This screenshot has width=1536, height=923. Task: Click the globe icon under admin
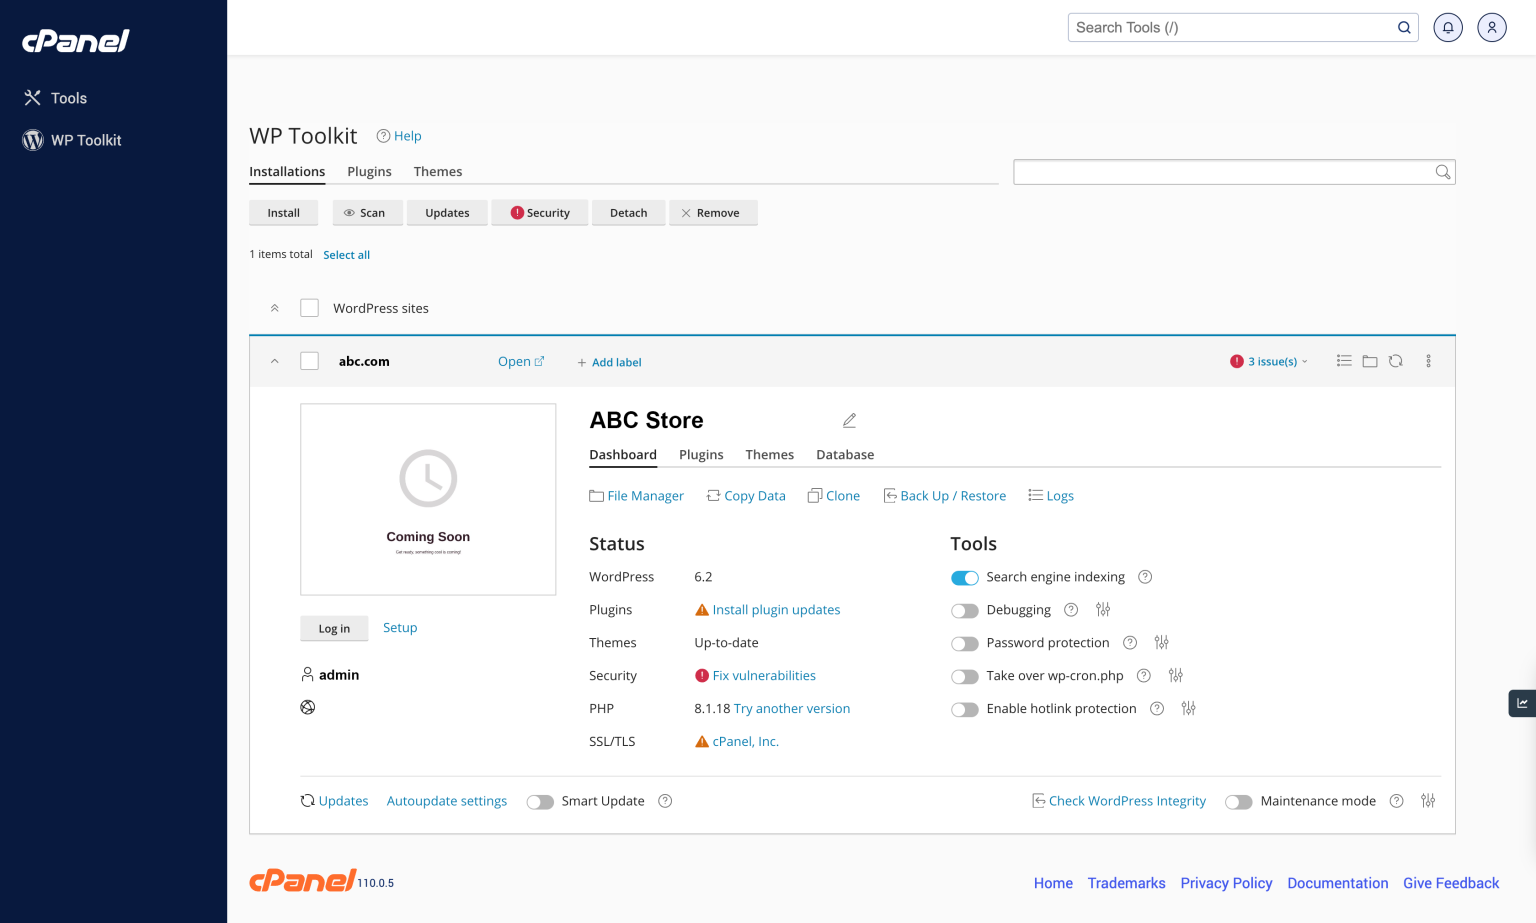click(308, 707)
